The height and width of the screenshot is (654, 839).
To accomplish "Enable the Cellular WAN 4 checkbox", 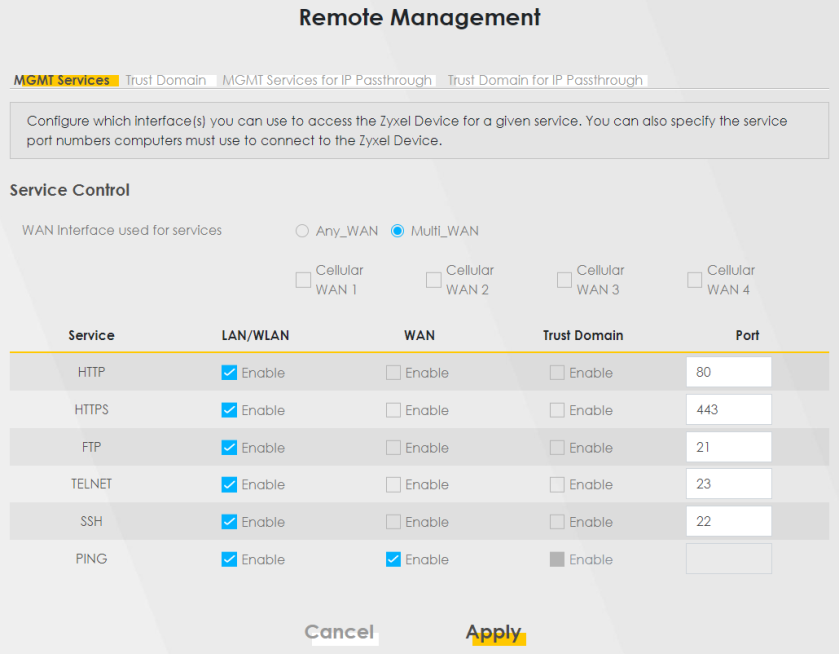I will coord(695,280).
